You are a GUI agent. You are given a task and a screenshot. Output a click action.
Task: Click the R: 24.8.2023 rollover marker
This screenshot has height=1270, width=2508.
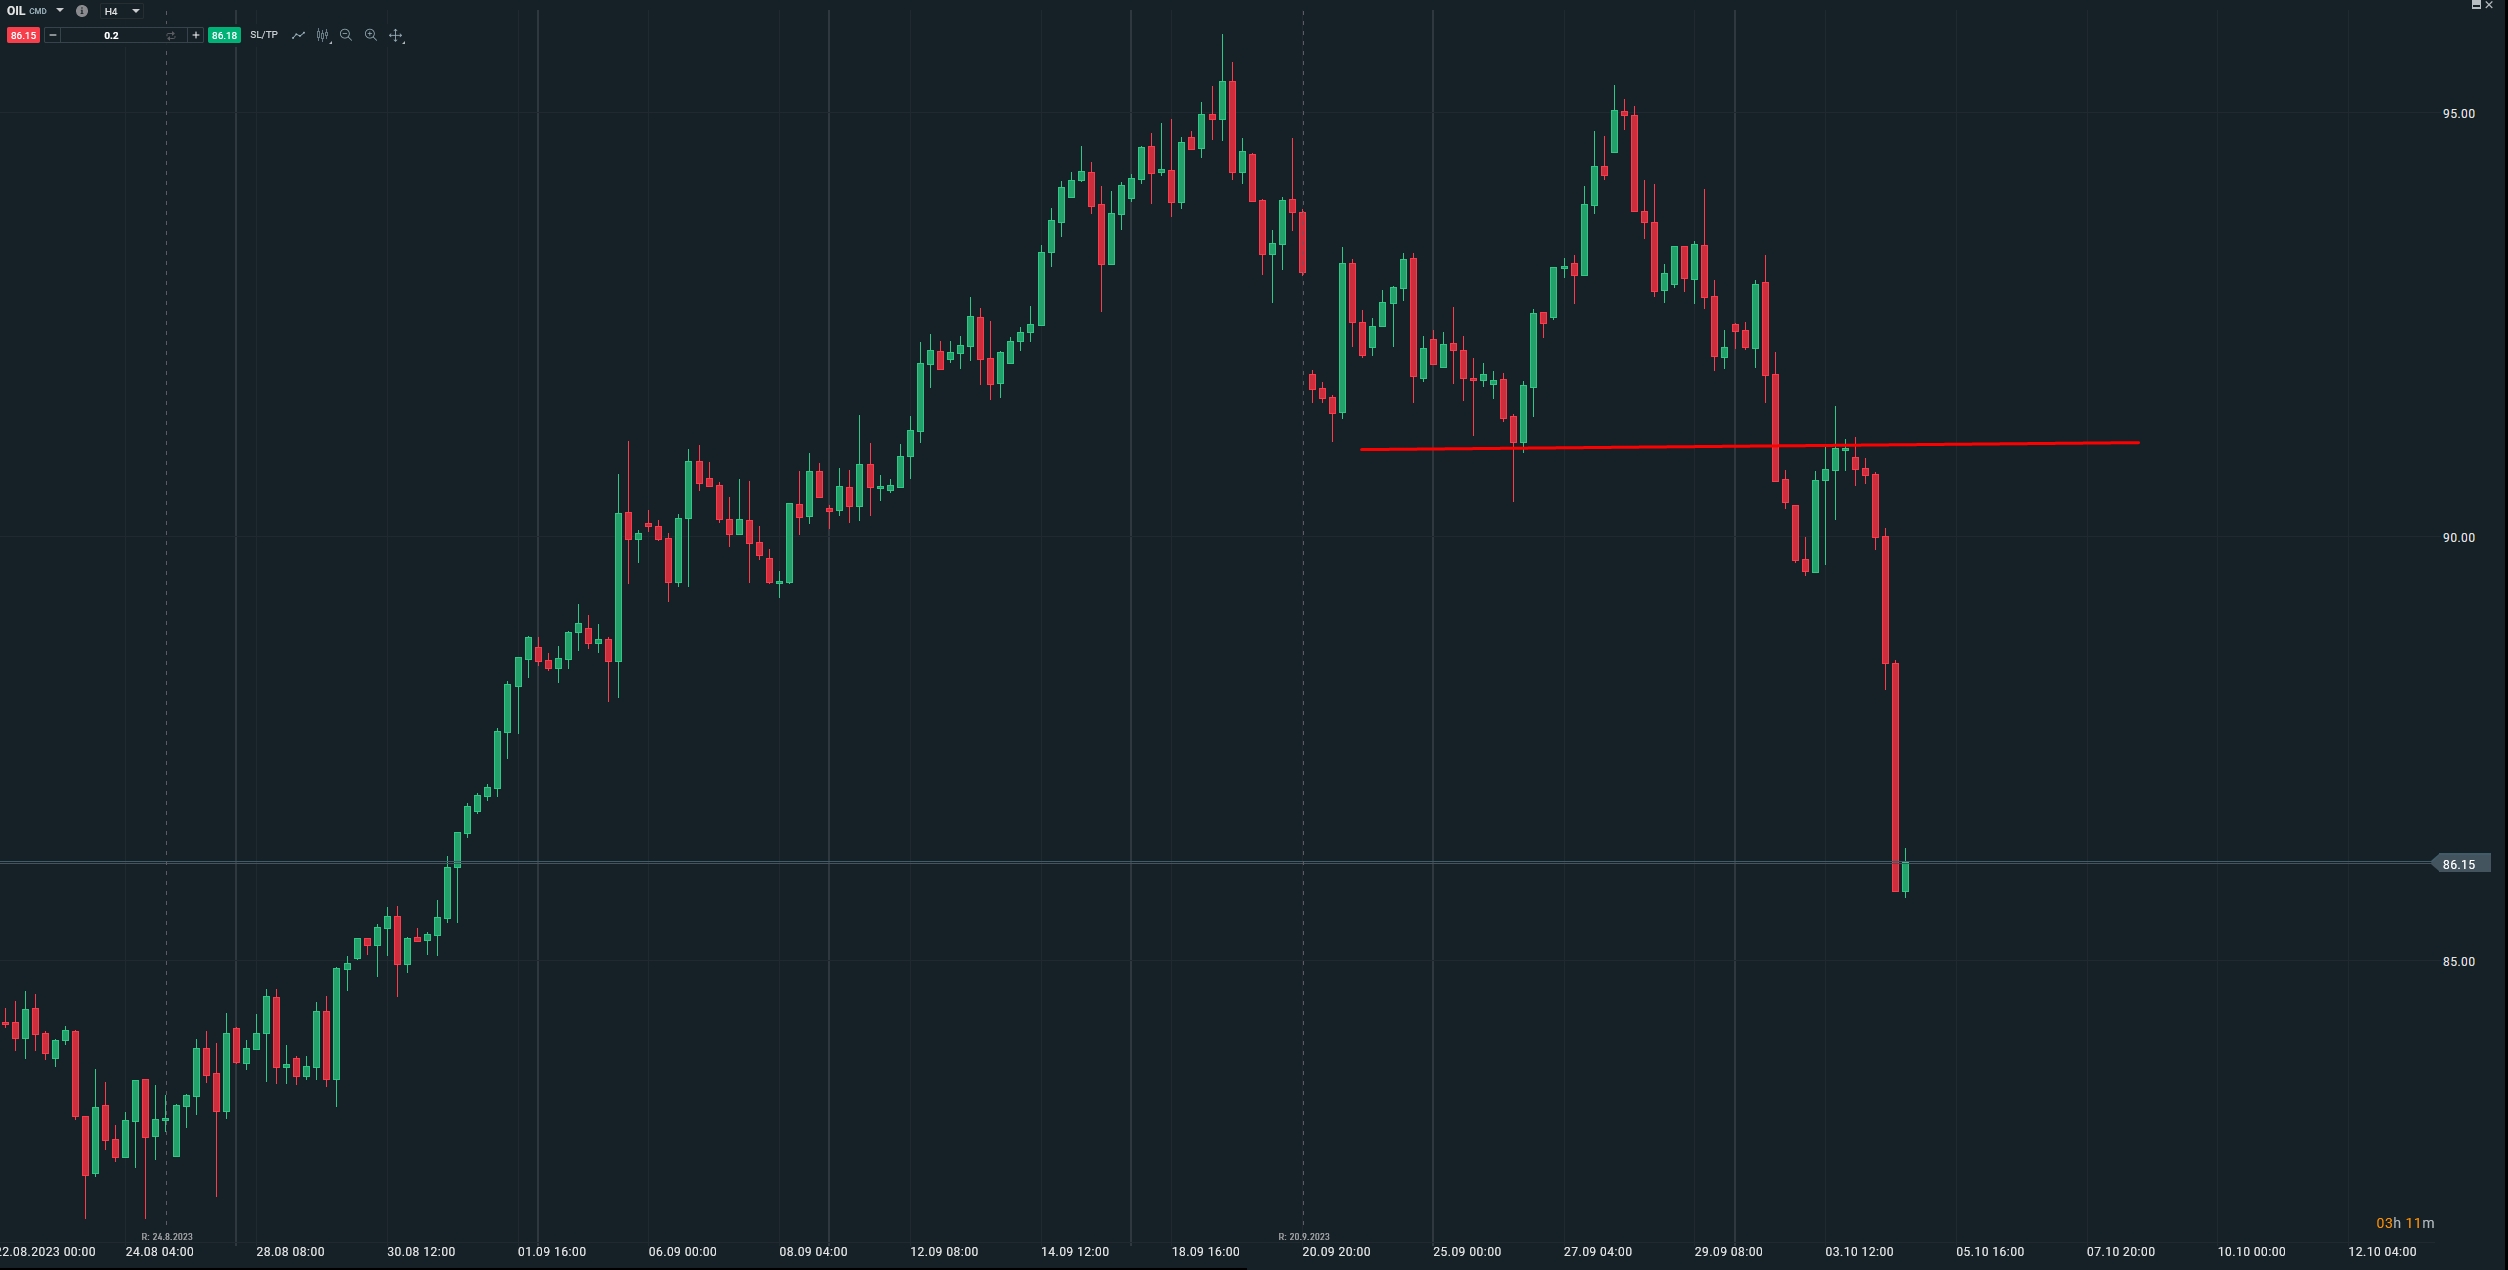tap(167, 1236)
